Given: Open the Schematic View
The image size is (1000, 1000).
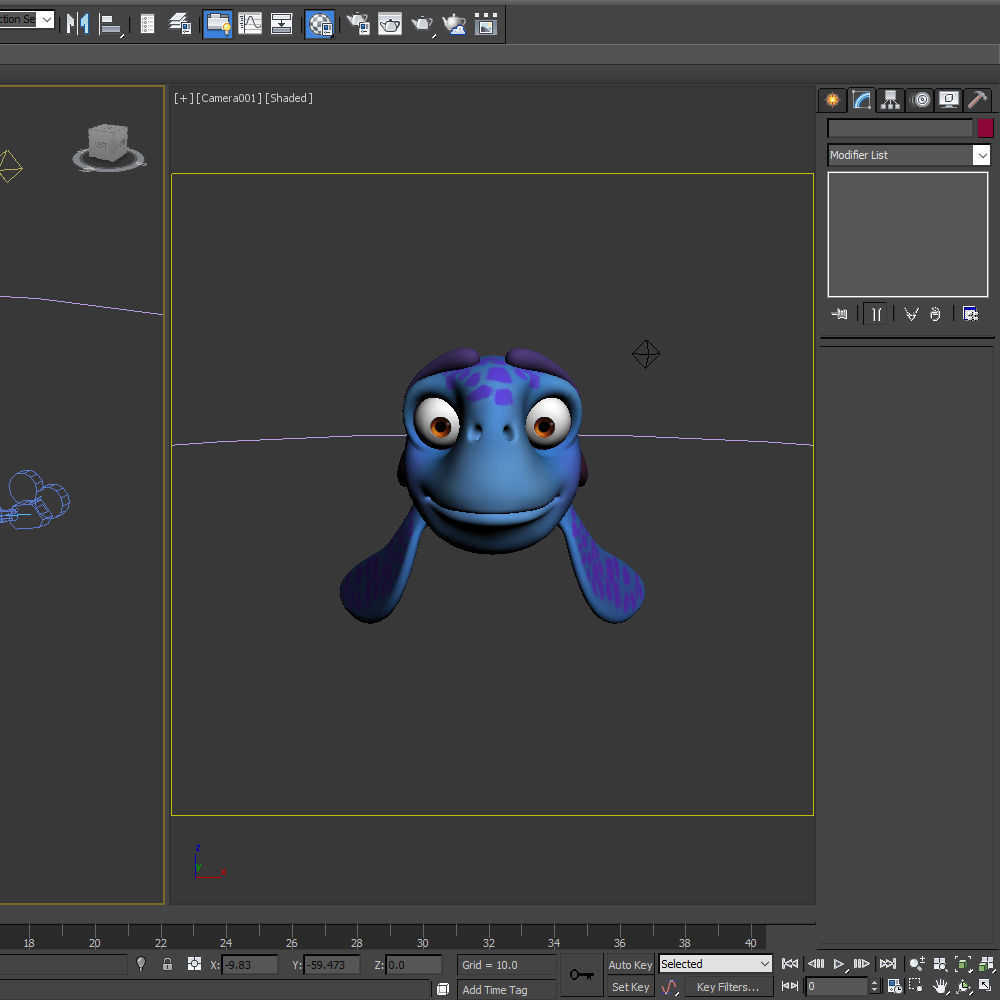Looking at the screenshot, I should 281,24.
